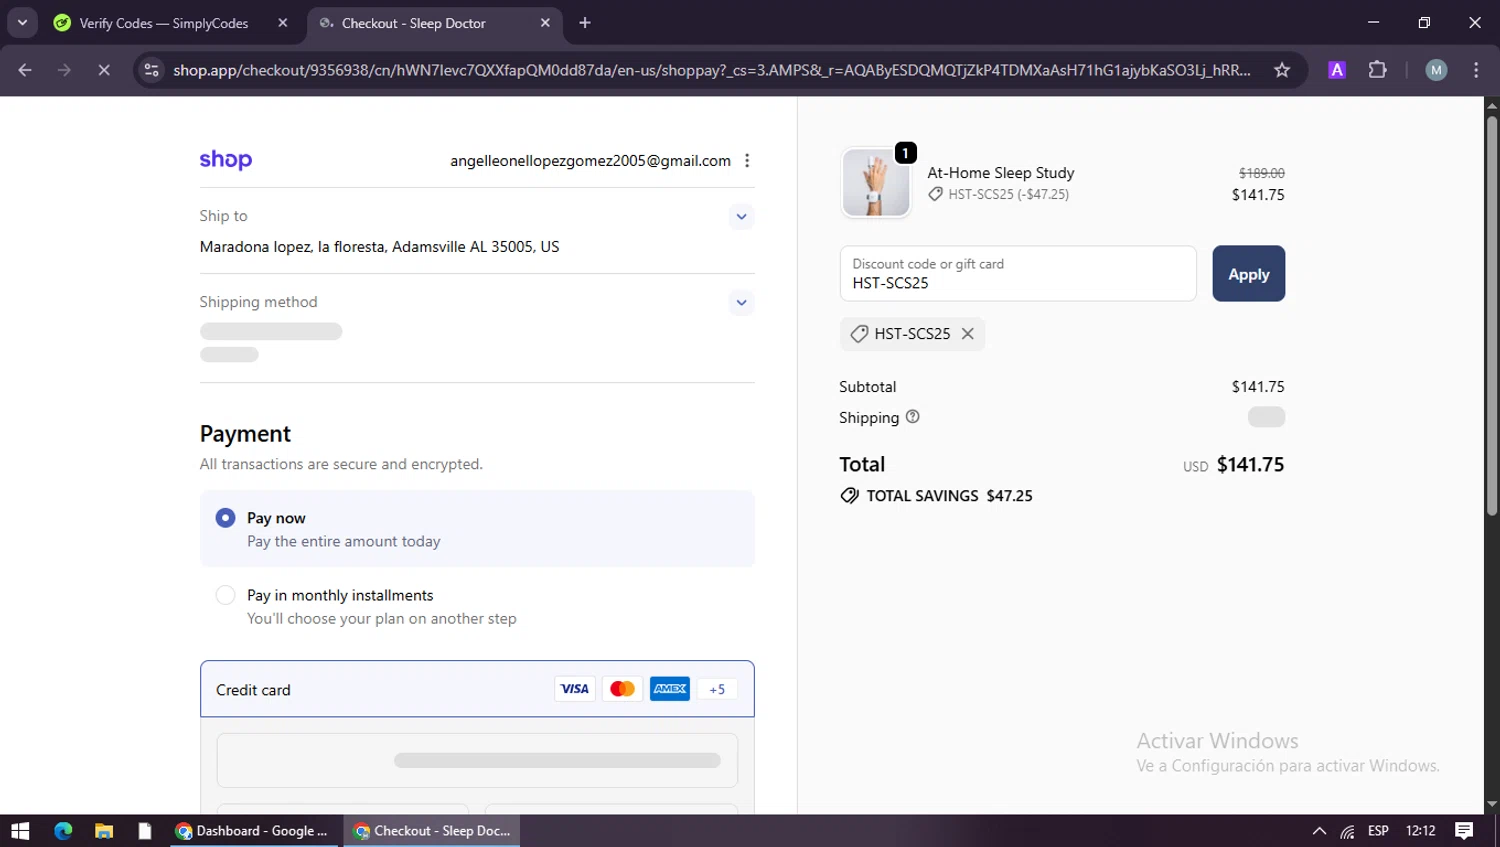Open account options three-dot menu beside email
1500x847 pixels.
747,161
